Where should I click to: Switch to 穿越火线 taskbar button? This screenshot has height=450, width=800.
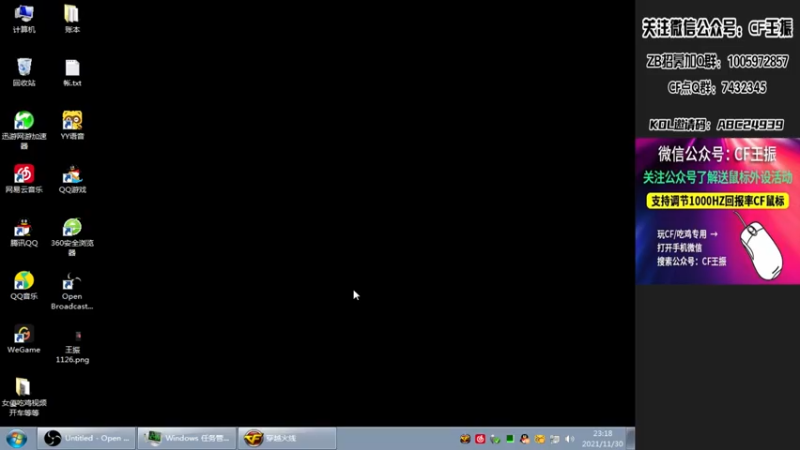click(x=287, y=438)
